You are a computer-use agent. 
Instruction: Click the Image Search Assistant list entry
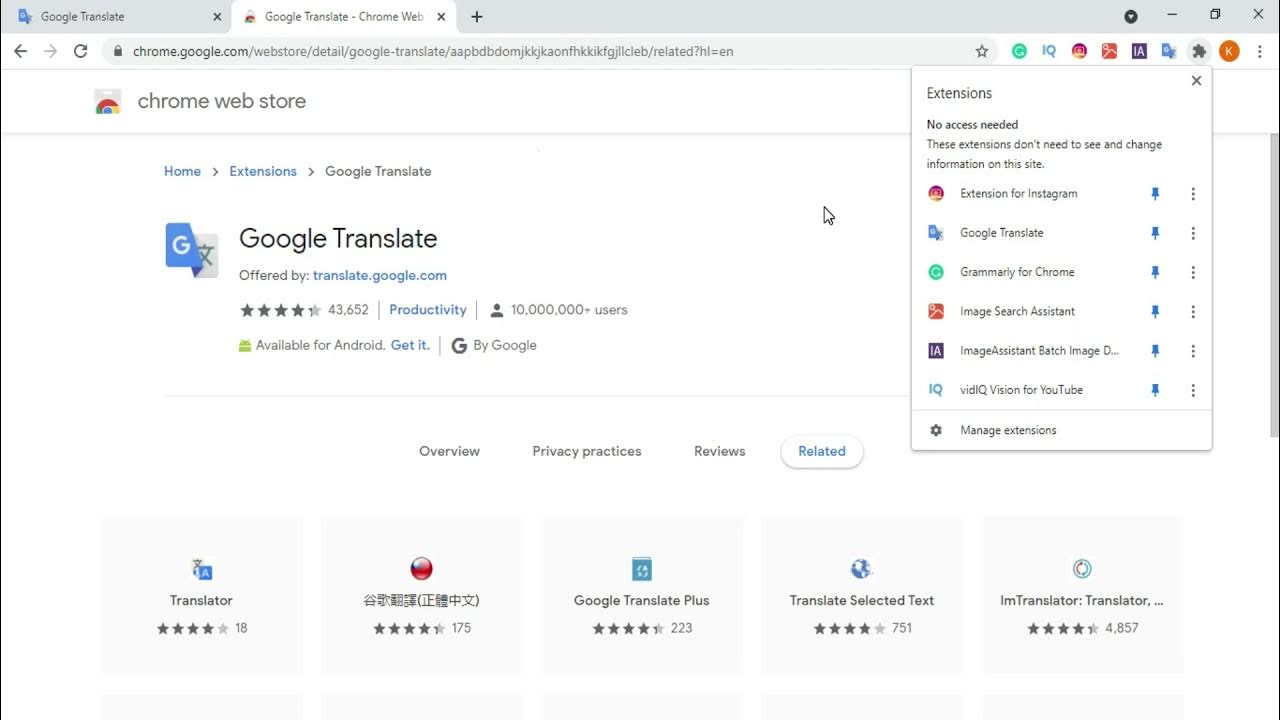tap(1017, 312)
